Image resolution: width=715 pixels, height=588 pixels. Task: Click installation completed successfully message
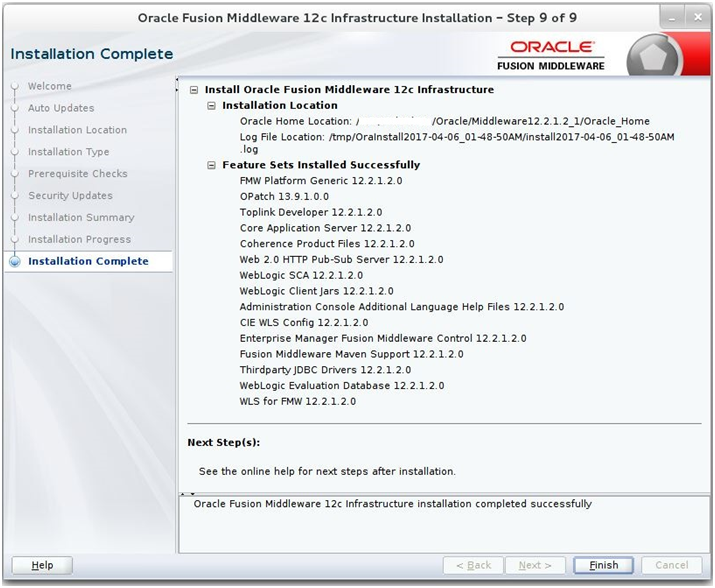click(x=393, y=504)
